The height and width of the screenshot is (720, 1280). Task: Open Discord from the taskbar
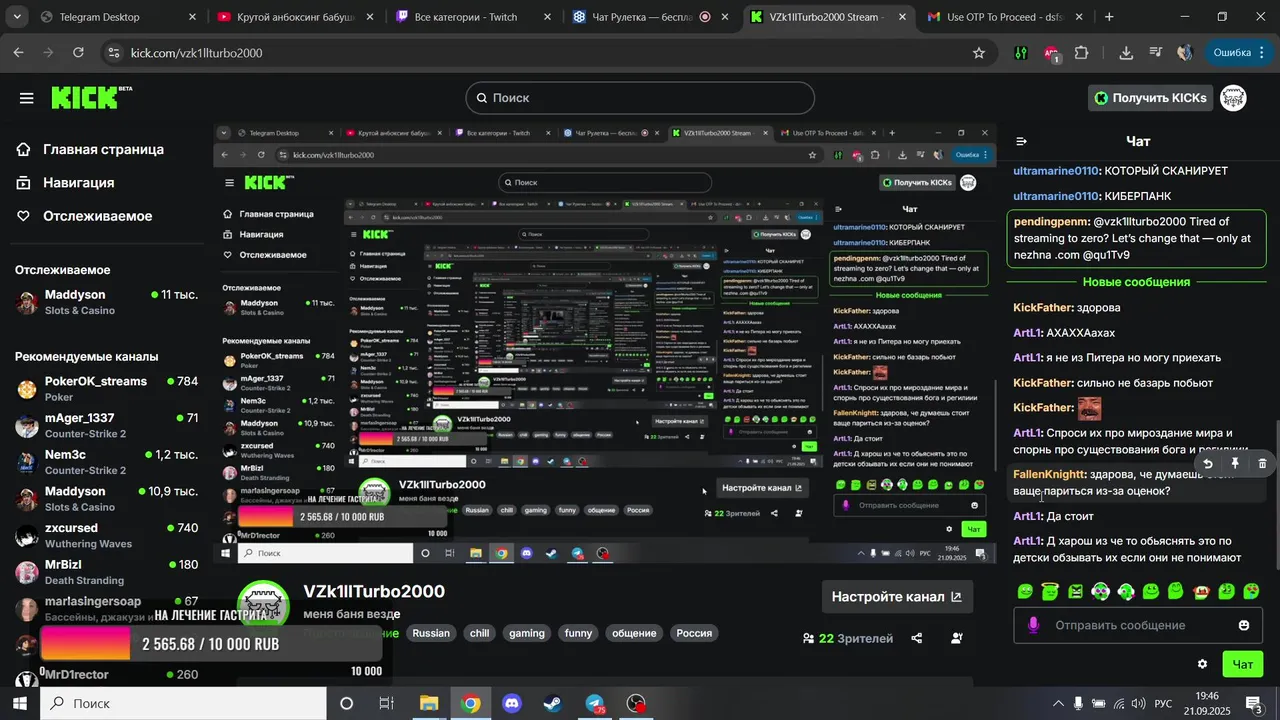512,704
